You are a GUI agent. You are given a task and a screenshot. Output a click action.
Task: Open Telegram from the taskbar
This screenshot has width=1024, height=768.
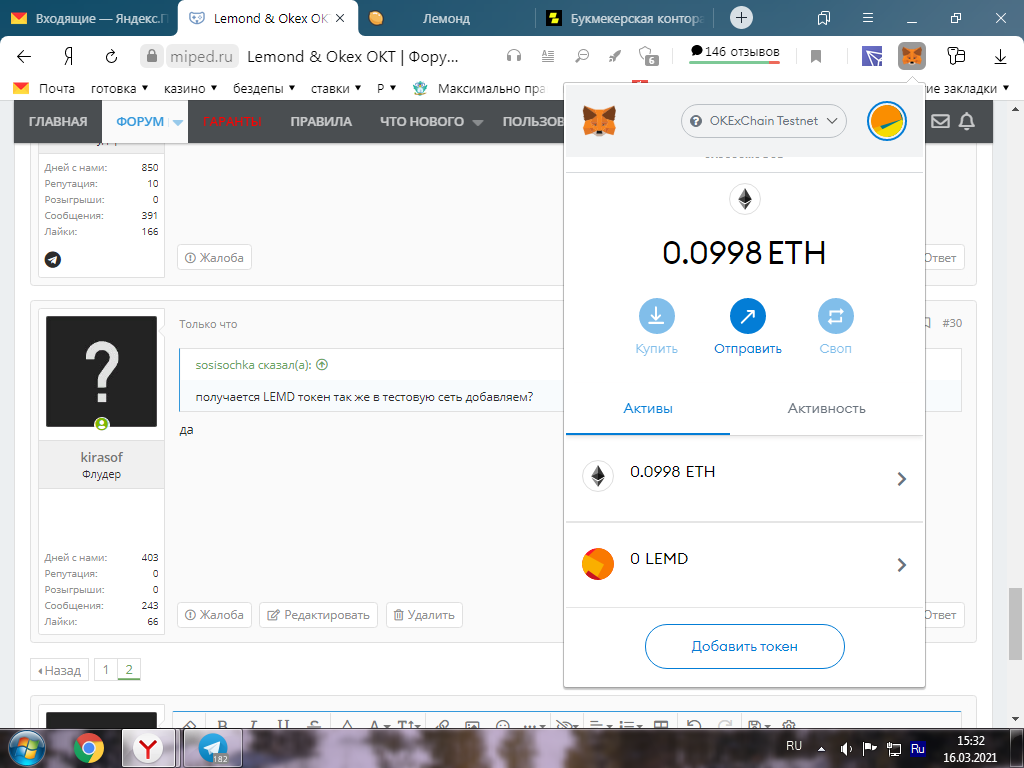tap(213, 748)
